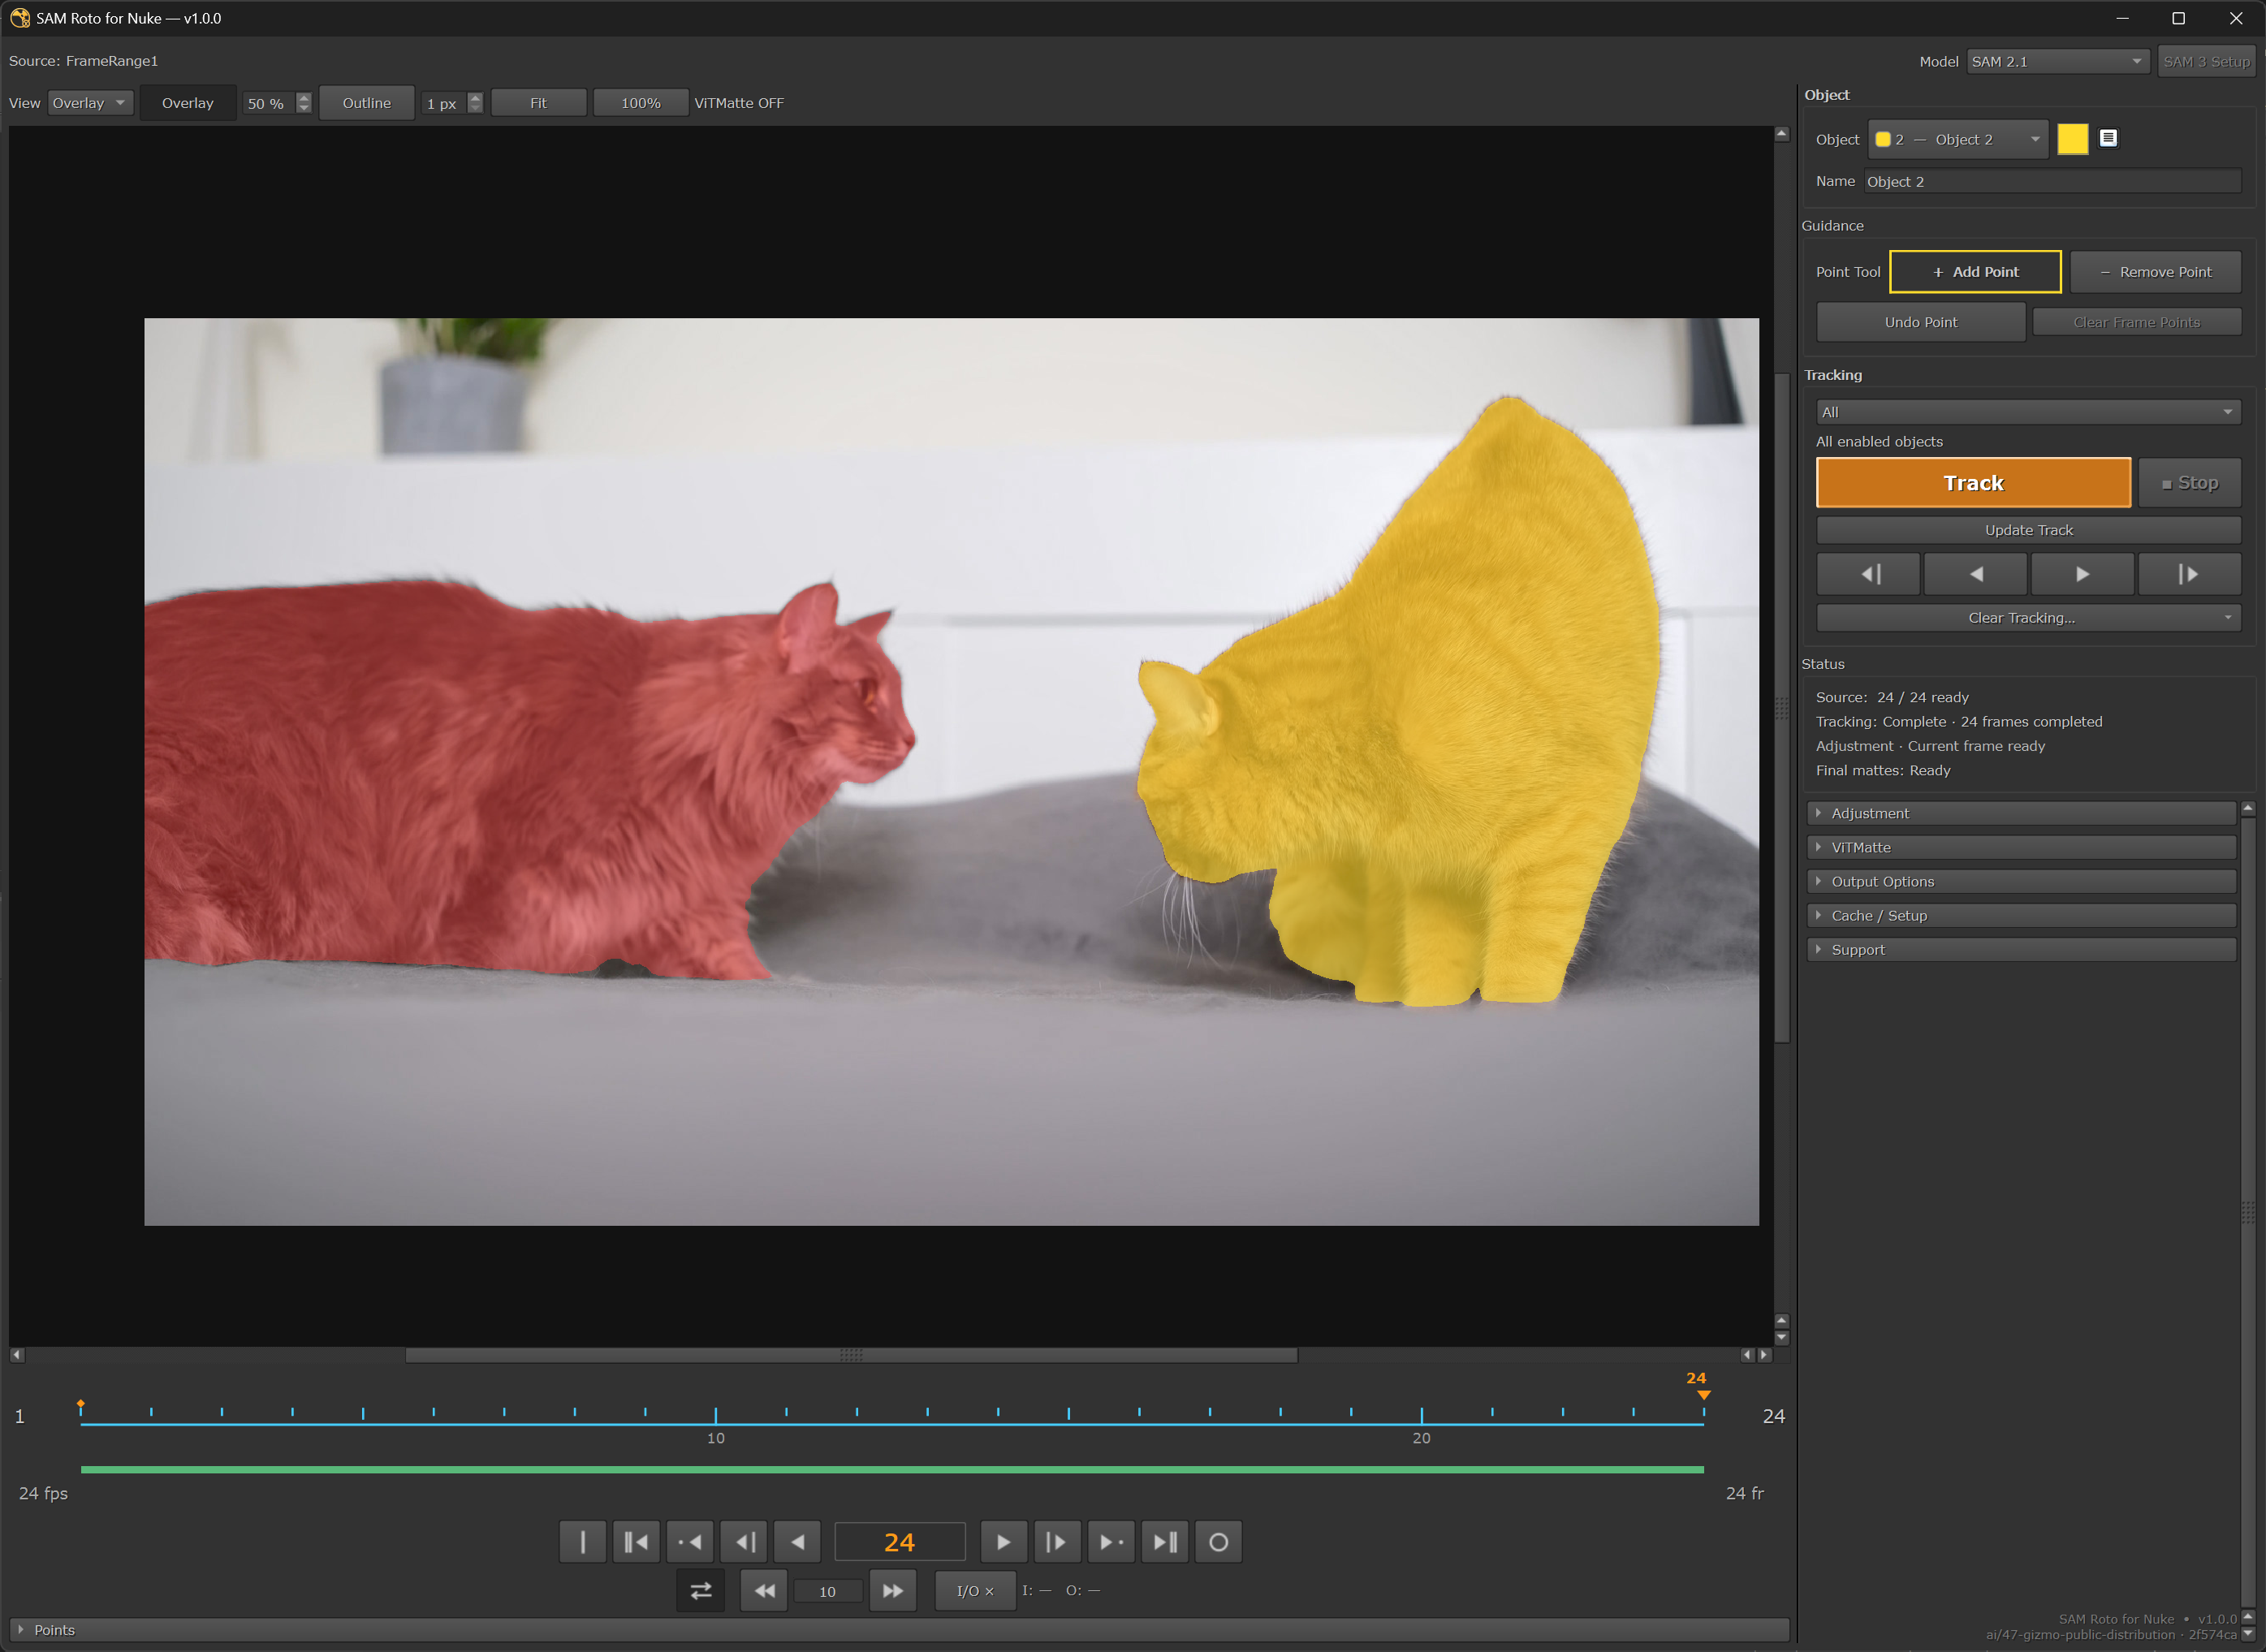Open the Tracking scope All dropdown

coord(2028,412)
